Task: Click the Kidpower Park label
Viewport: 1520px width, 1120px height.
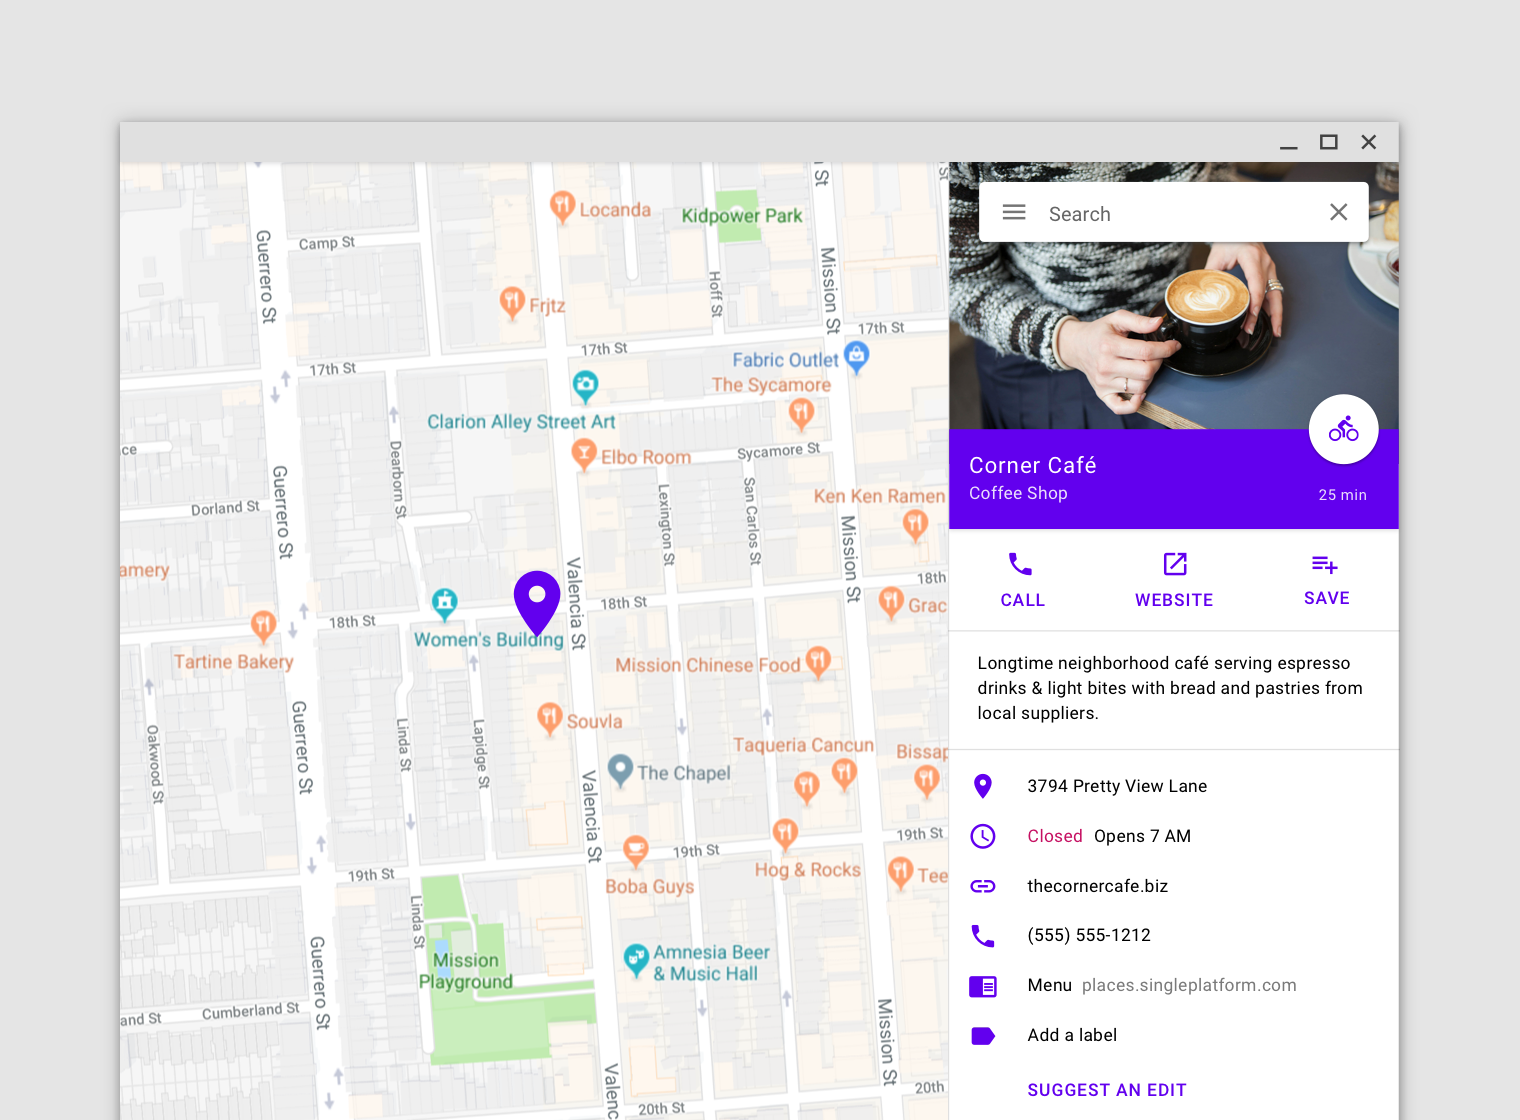Action: click(742, 215)
